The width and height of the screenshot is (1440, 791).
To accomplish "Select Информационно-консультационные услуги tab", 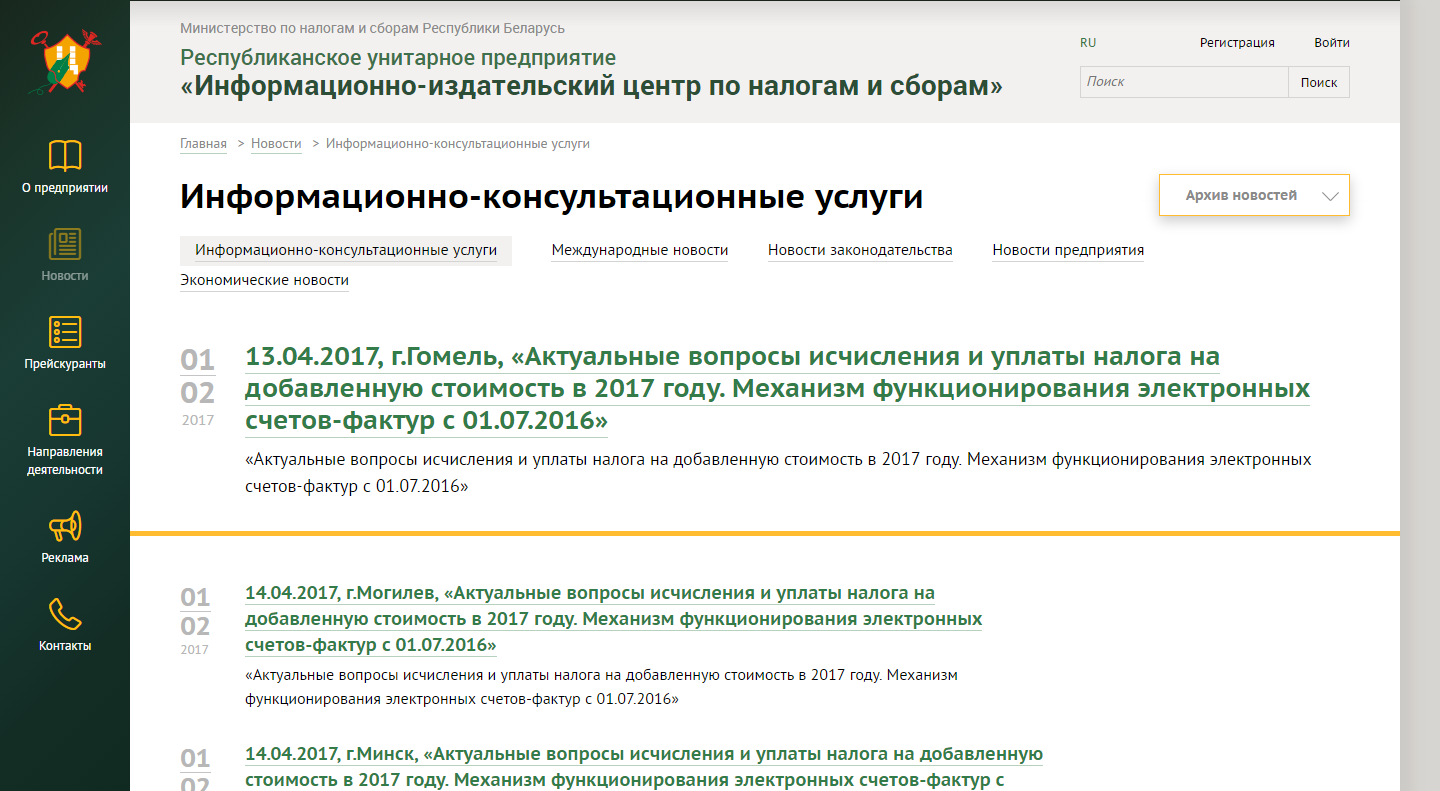I will click(346, 251).
